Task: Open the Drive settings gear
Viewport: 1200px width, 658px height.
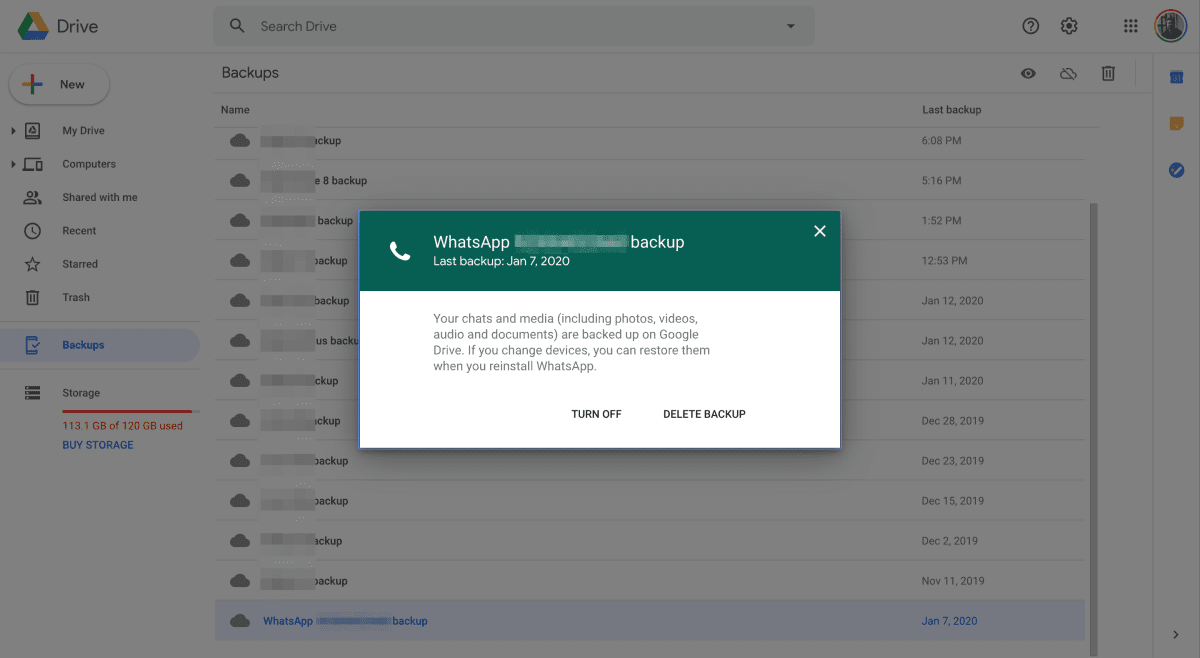Action: 1068,25
